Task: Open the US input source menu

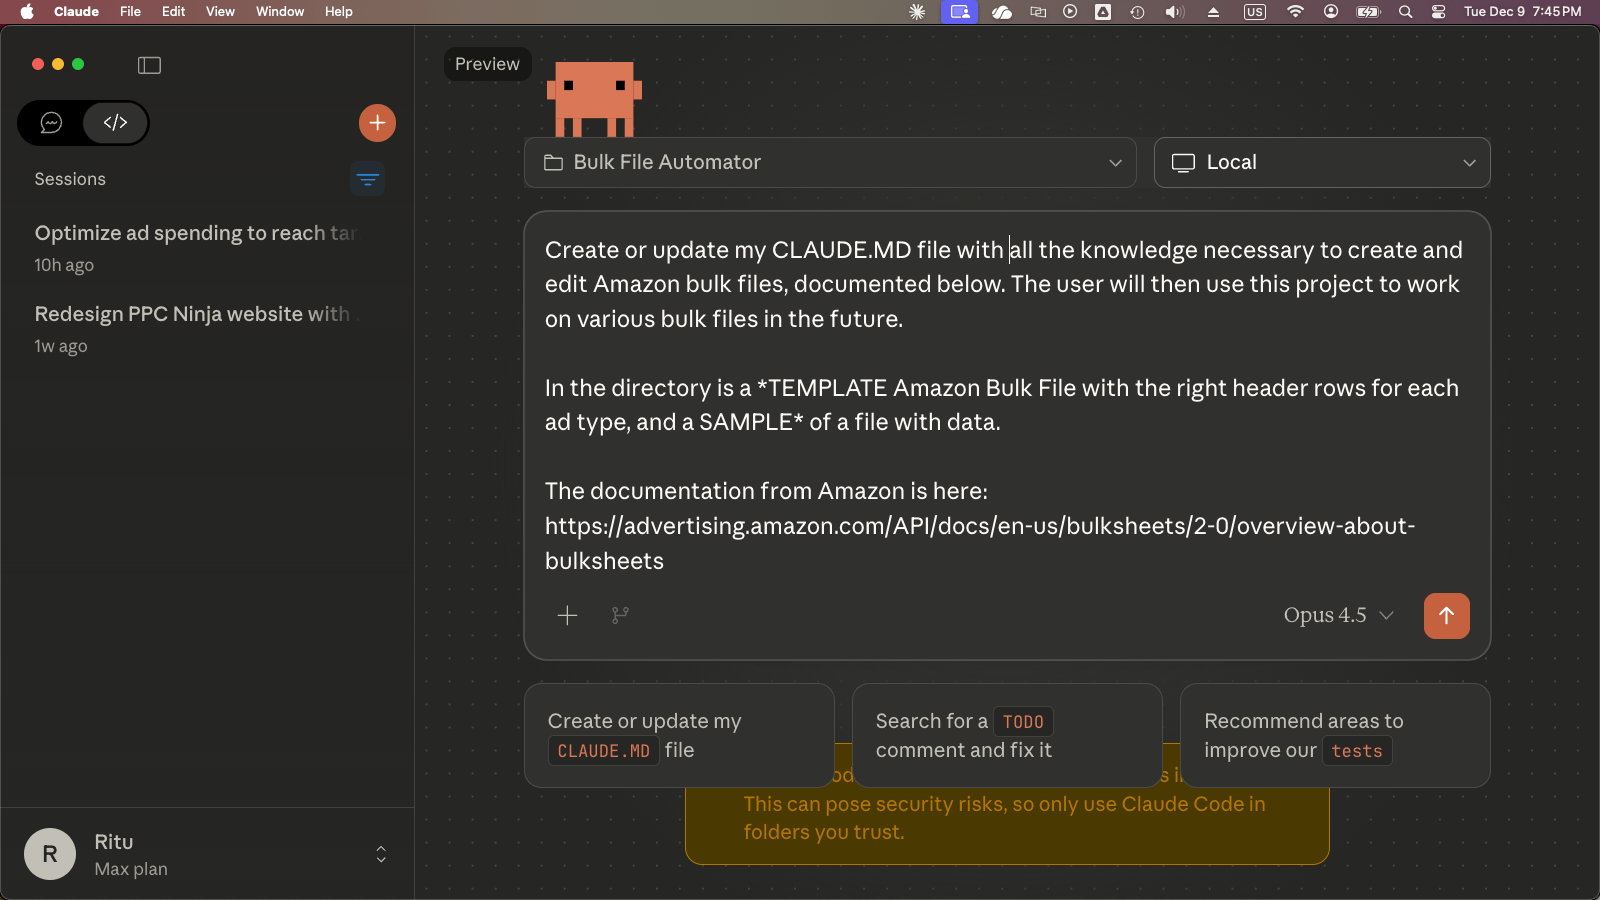Action: click(x=1254, y=12)
